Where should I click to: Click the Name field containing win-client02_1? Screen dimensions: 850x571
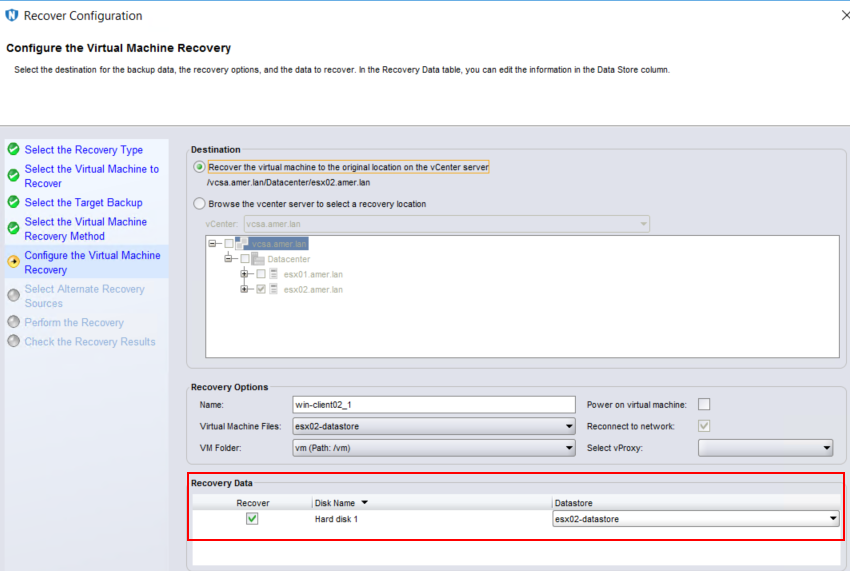click(x=433, y=404)
